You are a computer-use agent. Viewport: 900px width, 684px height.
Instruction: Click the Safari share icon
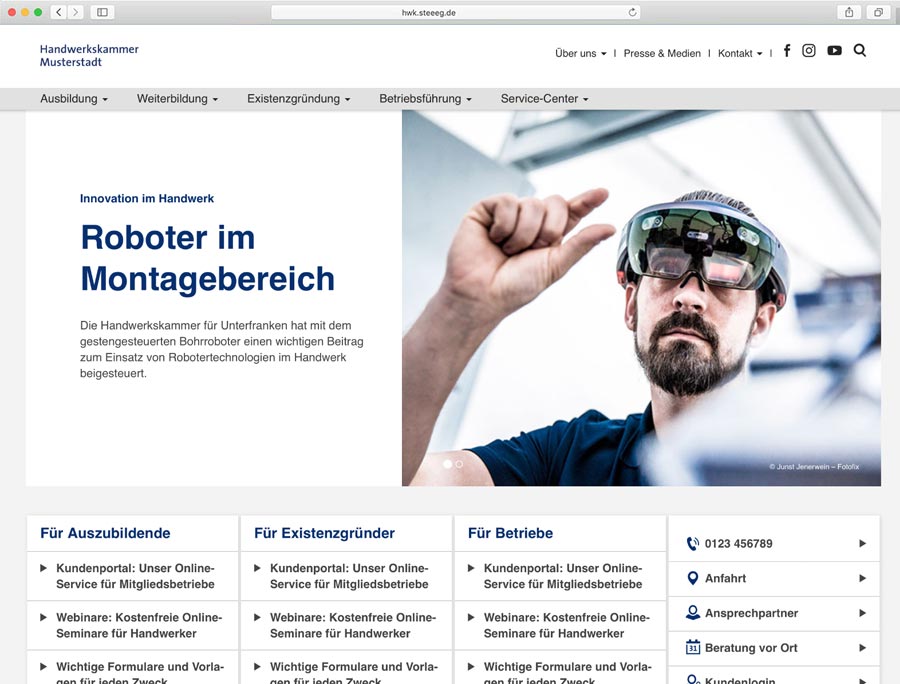pos(849,12)
